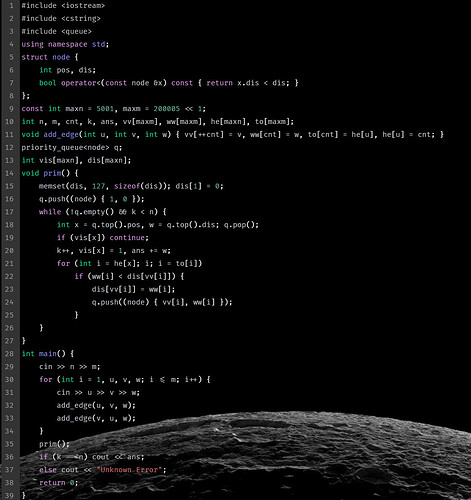The width and height of the screenshot is (471, 500).
Task: Click 'priority_queue<node> q;' declaration
Action: click(x=72, y=148)
